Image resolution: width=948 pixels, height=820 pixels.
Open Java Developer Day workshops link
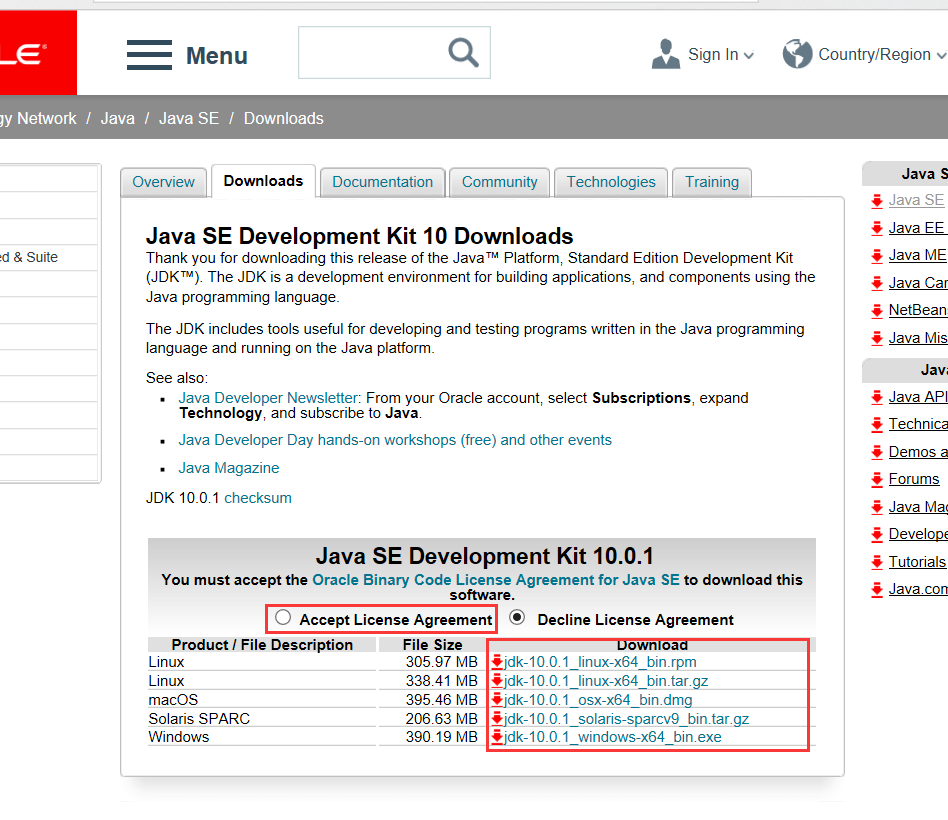tap(395, 440)
